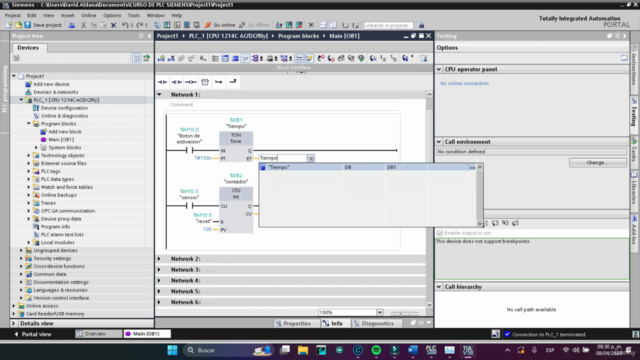Expand Network 5
This screenshot has height=360, width=640.
click(x=160, y=291)
